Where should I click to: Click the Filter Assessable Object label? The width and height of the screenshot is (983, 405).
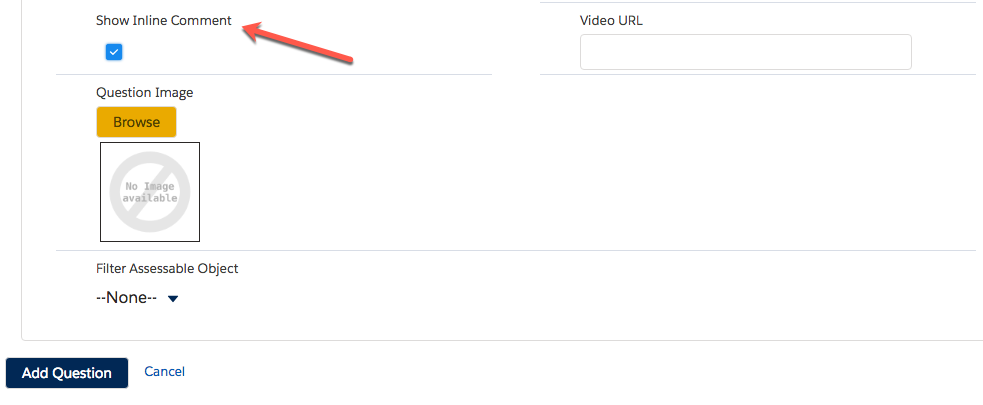167,268
